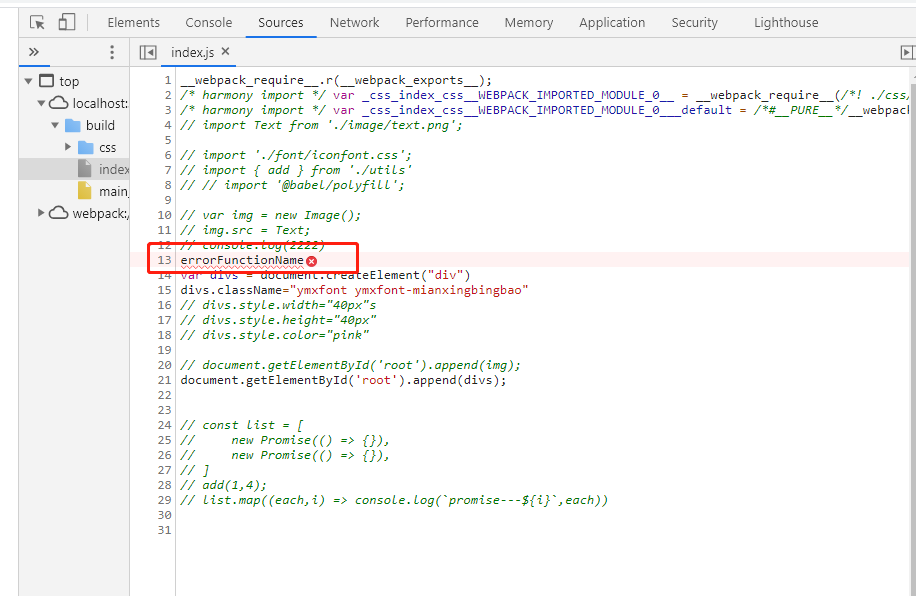916x596 pixels.
Task: Add a breakpoint at line 29
Action: pos(163,499)
